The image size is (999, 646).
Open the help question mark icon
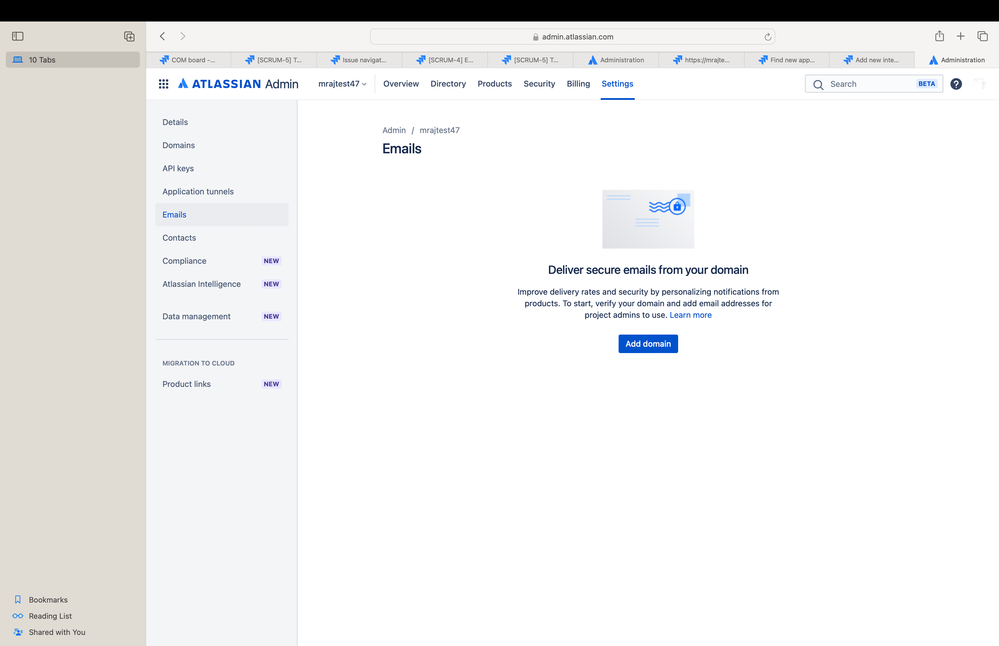956,83
